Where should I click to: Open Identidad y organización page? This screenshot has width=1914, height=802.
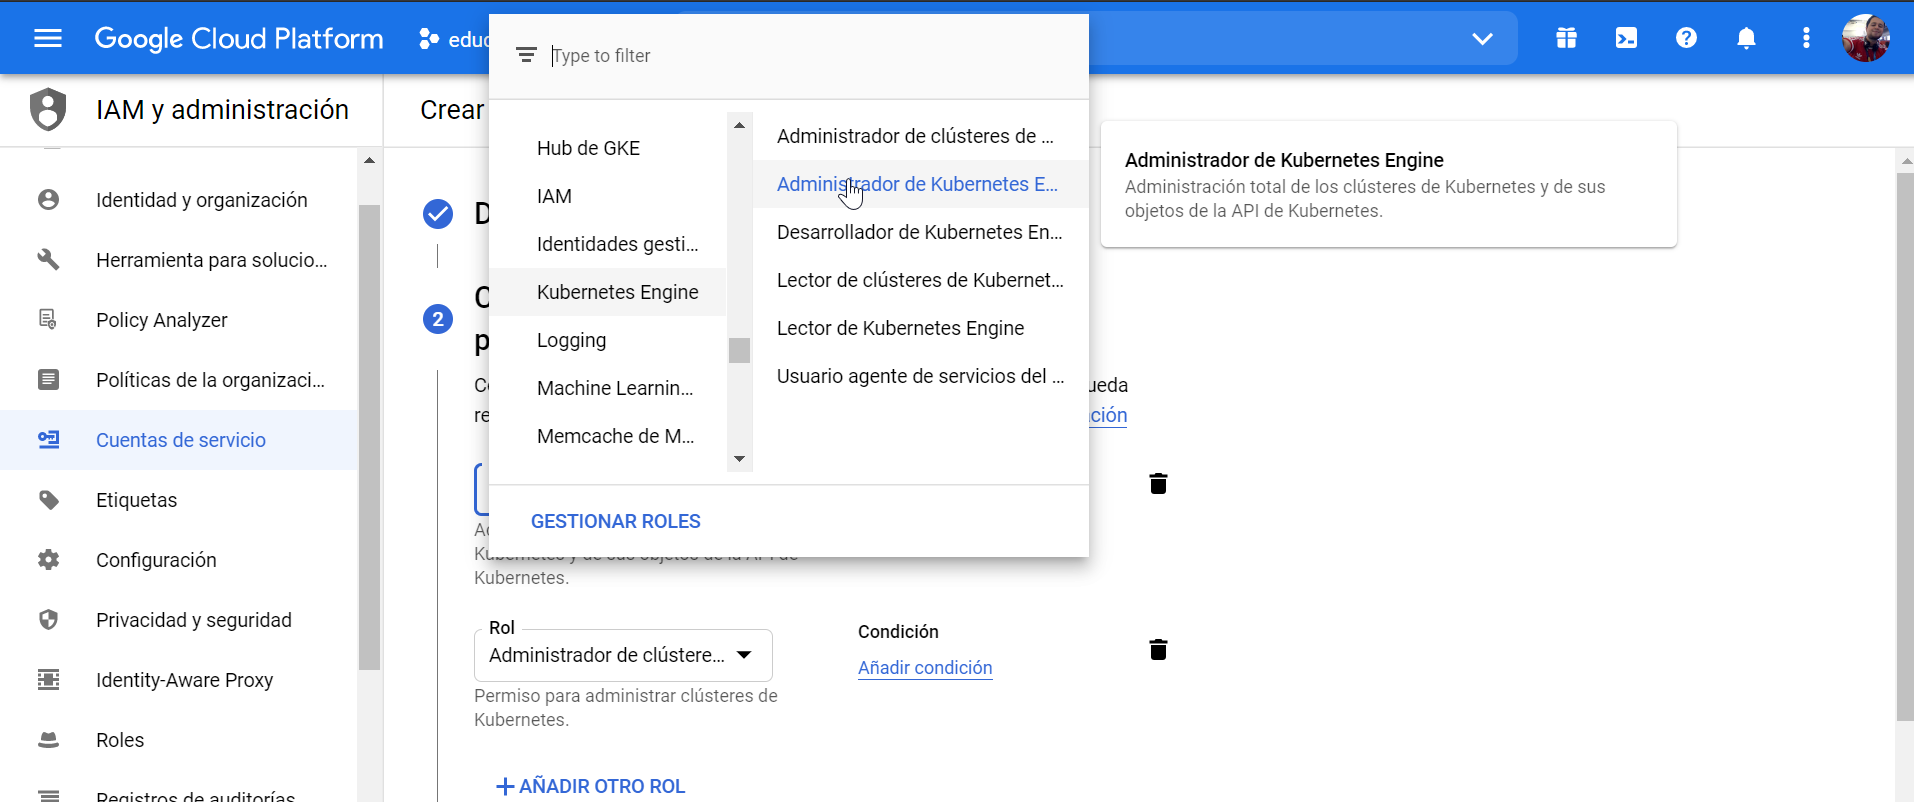coord(202,200)
